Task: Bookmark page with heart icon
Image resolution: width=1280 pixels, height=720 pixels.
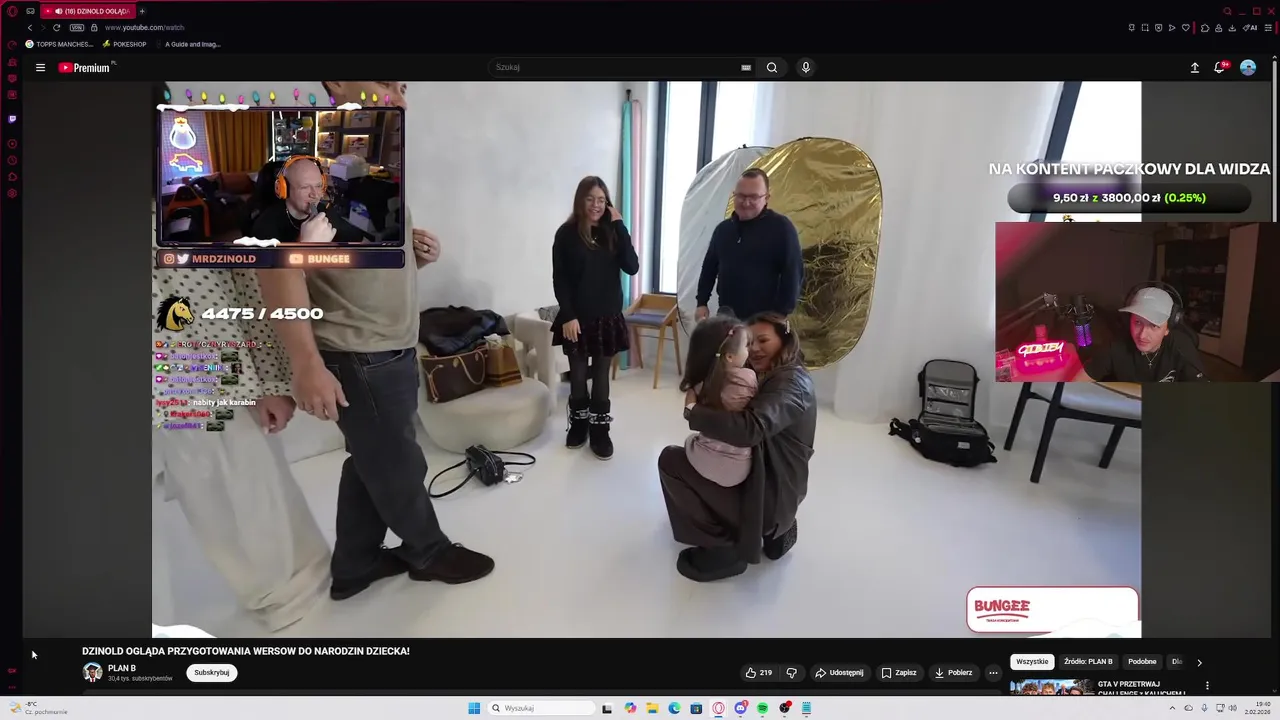Action: coord(1186,27)
